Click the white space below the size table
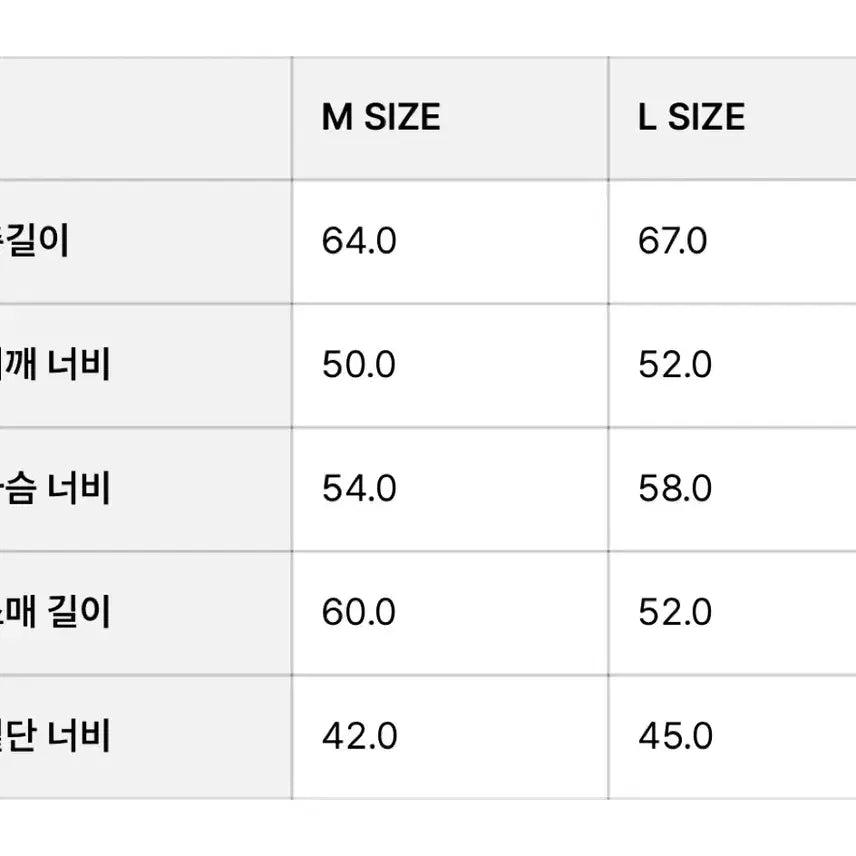Image resolution: width=856 pixels, height=856 pixels. [x=428, y=828]
